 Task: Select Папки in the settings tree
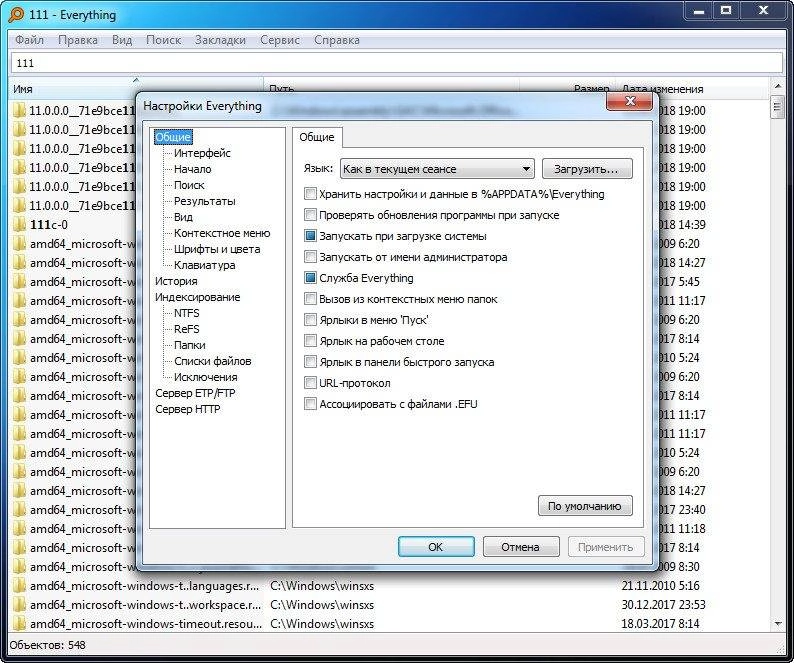pyautogui.click(x=189, y=345)
